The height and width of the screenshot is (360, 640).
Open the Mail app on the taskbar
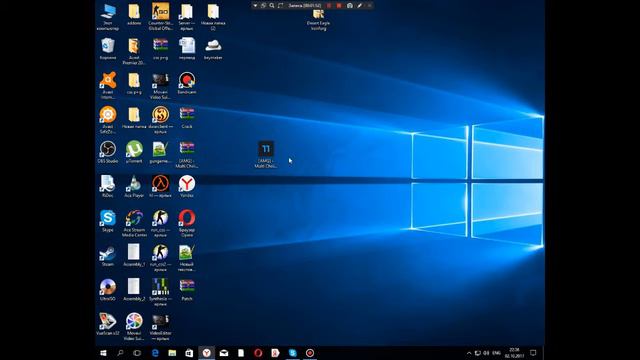click(x=224, y=353)
